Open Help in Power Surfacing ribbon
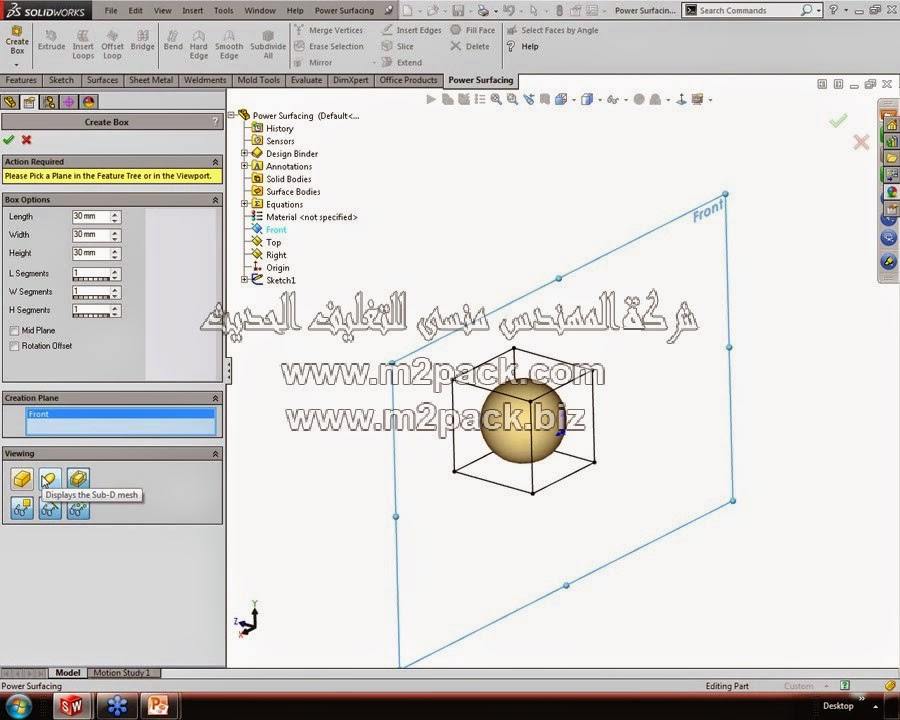Image resolution: width=900 pixels, height=720 pixels. [522, 47]
